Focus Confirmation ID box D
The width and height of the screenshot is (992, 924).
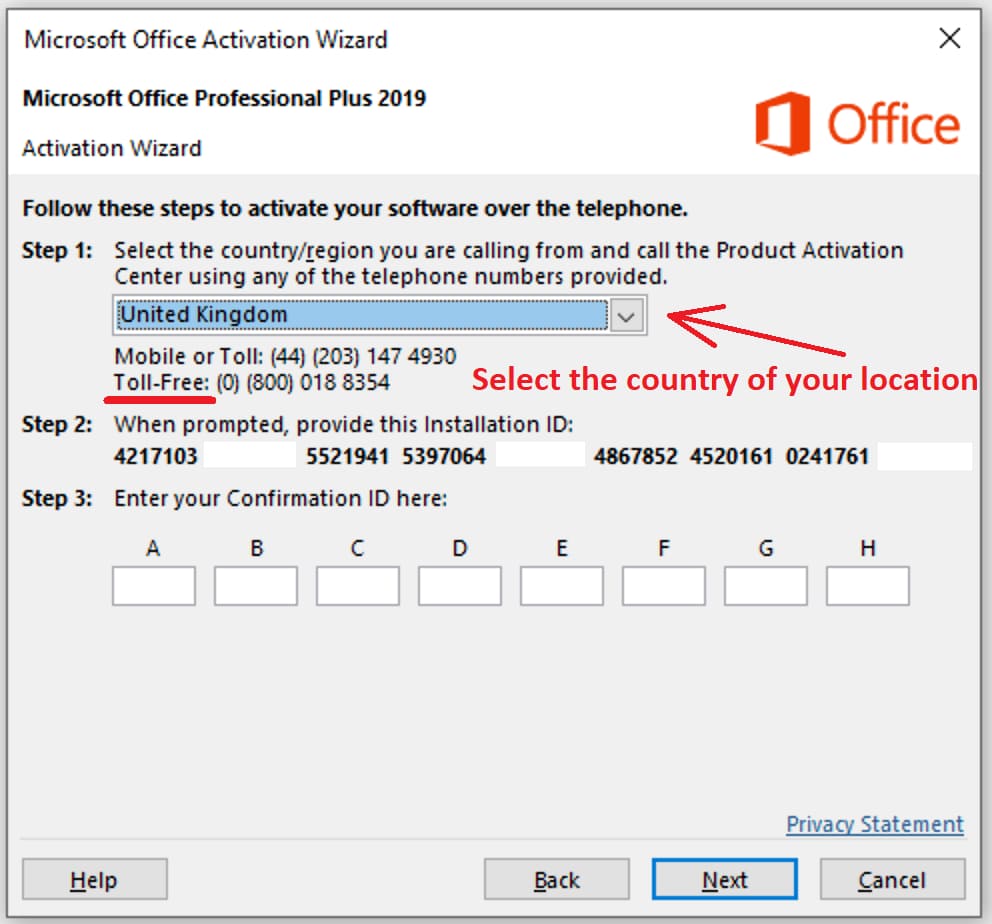(459, 586)
